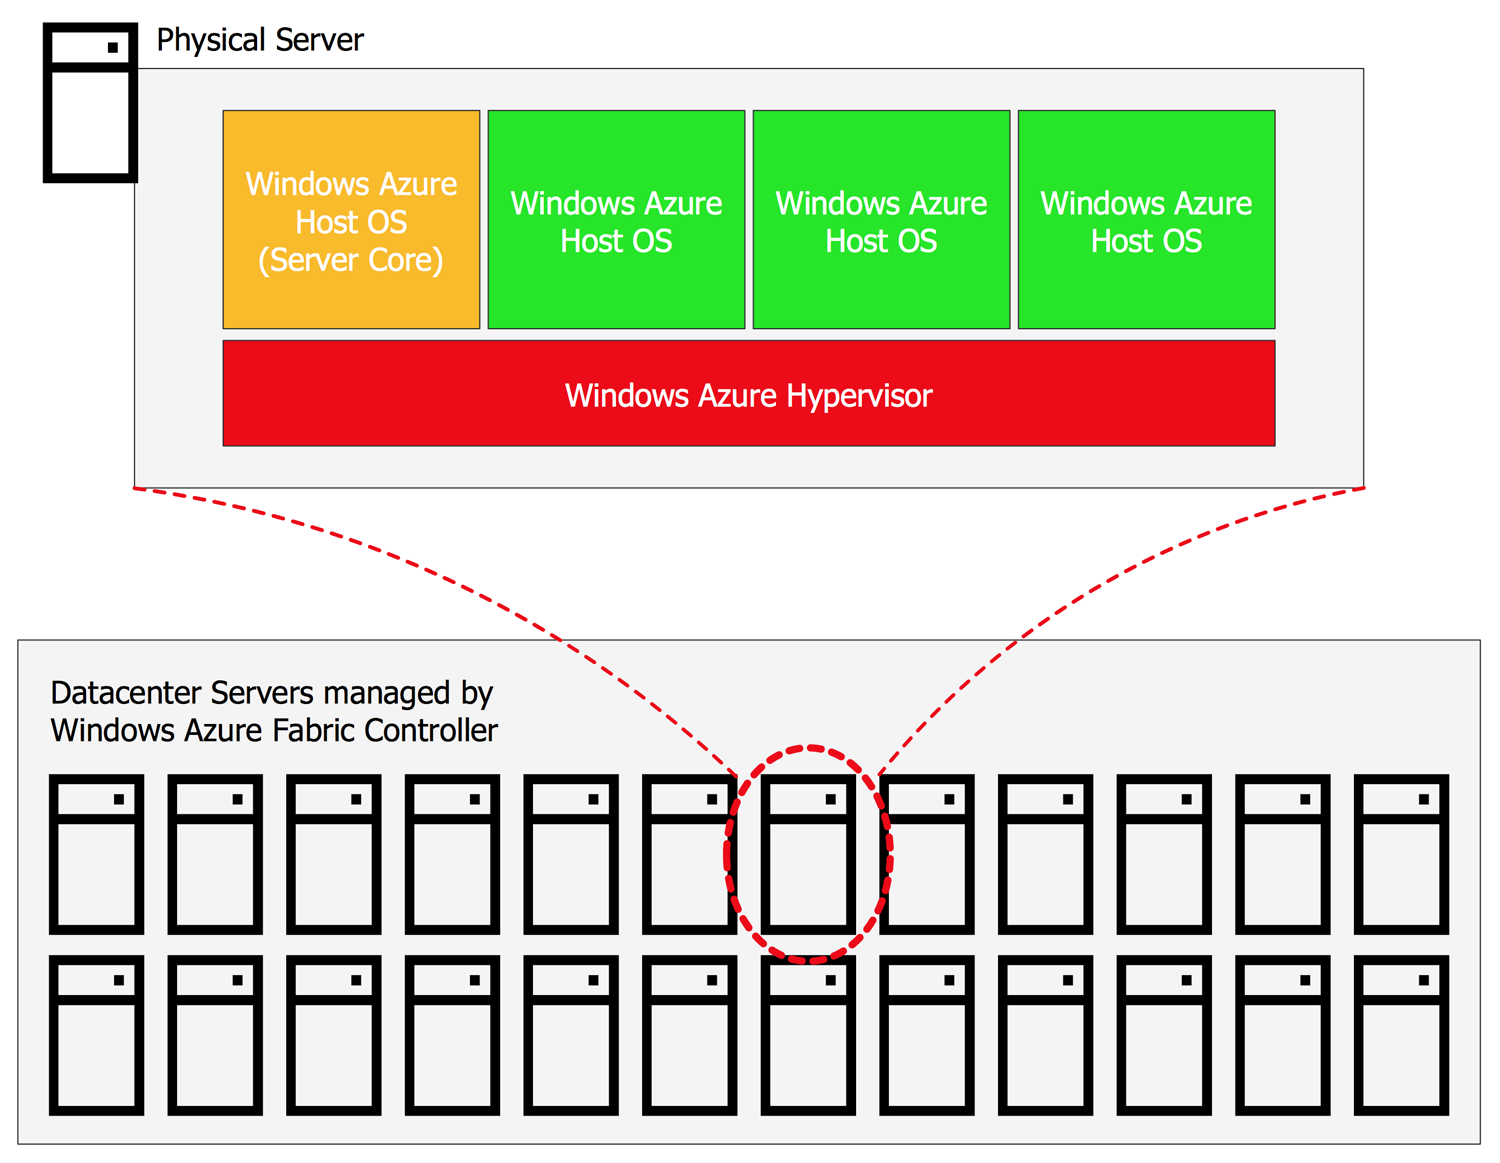Click the server icon inside the red dashed circle

coord(808,854)
